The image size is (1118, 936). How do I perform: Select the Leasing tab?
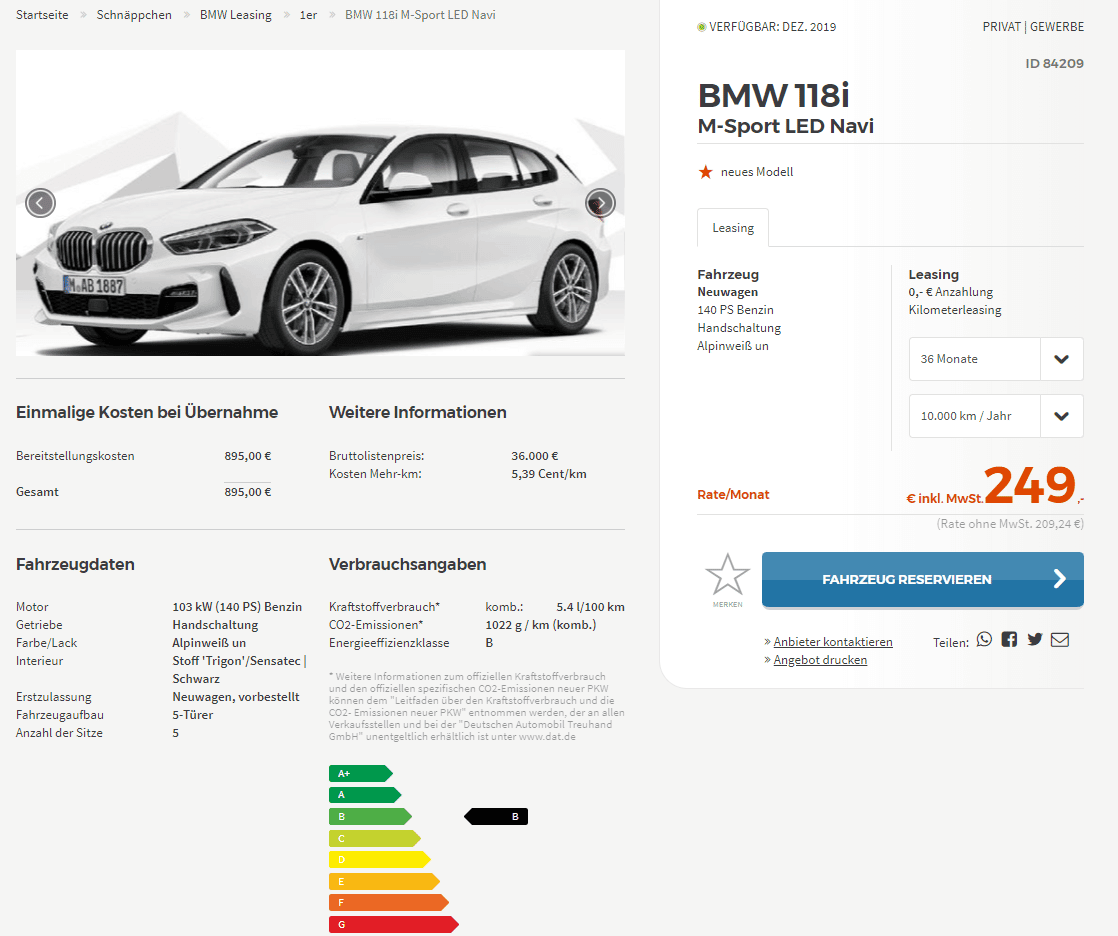coord(733,228)
